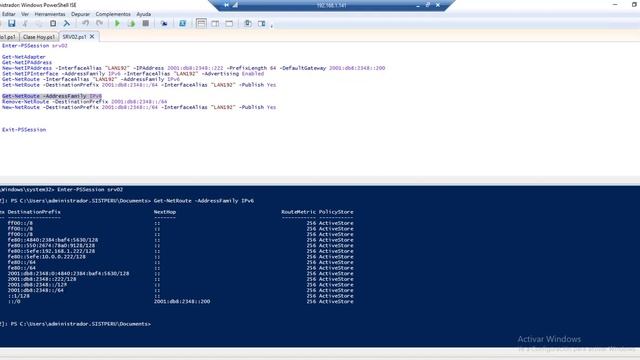
Task: Open the Ver menu
Action: (25, 14)
